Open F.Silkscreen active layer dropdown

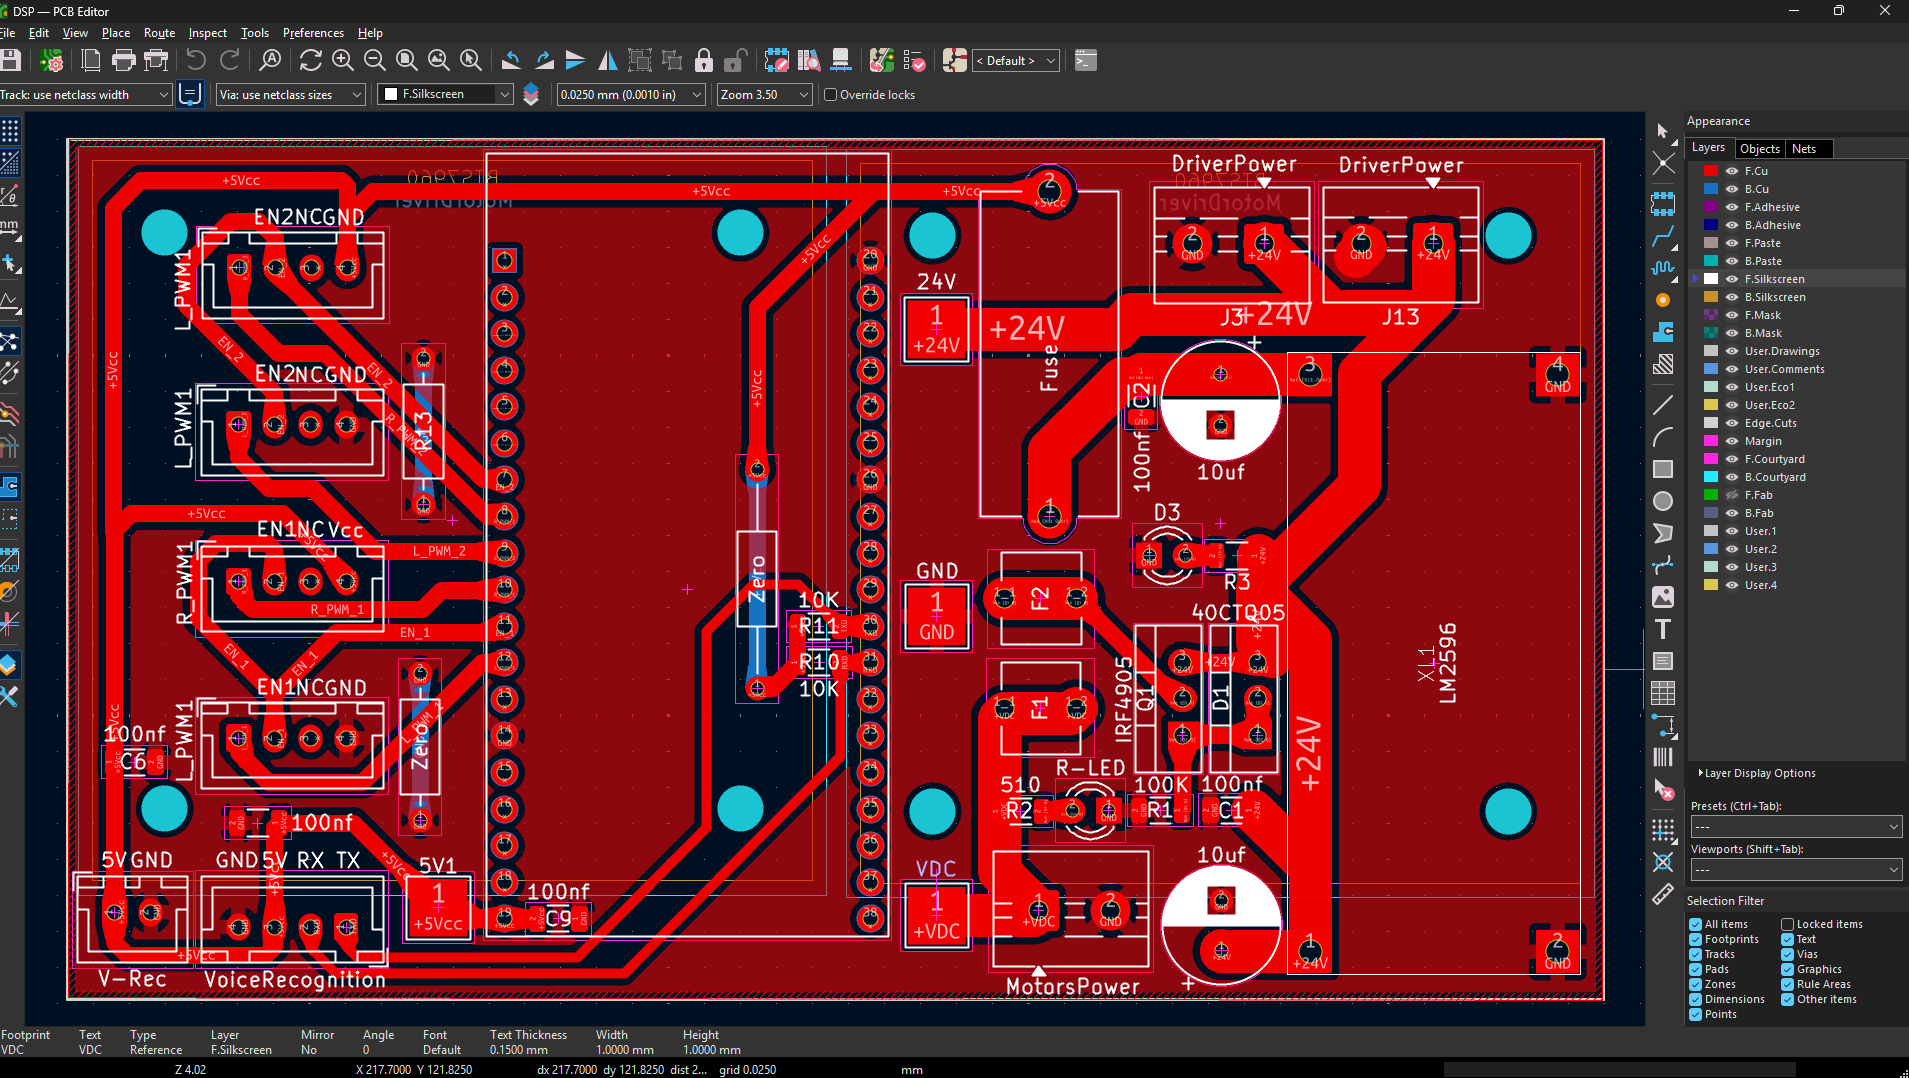[x=446, y=94]
